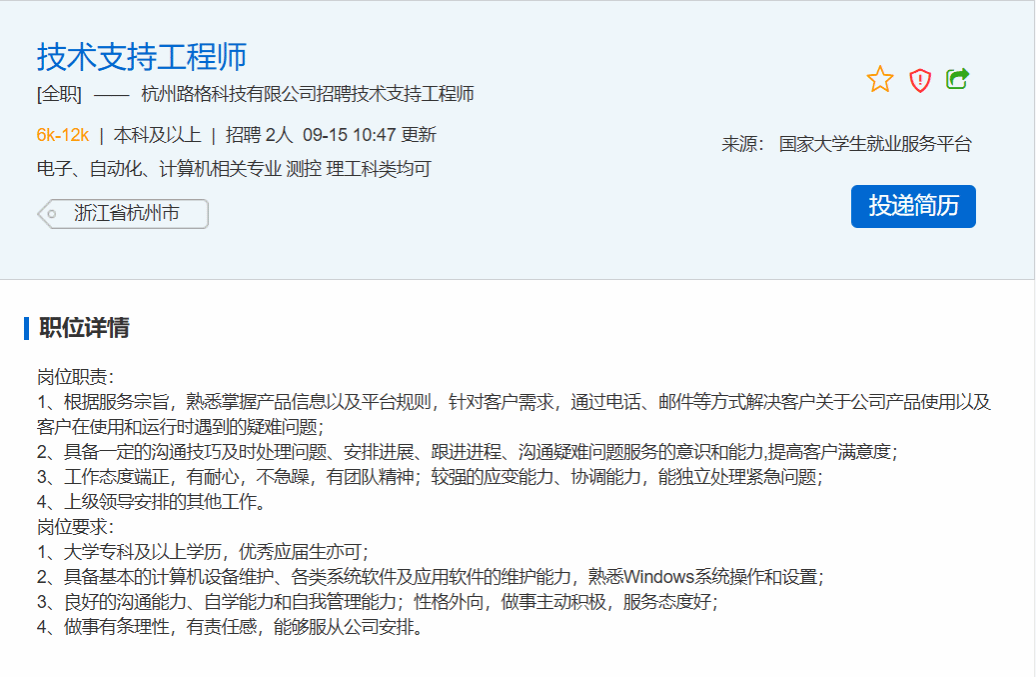Open the 技术支持工程师 job title link
1036x677 pixels.
click(141, 57)
